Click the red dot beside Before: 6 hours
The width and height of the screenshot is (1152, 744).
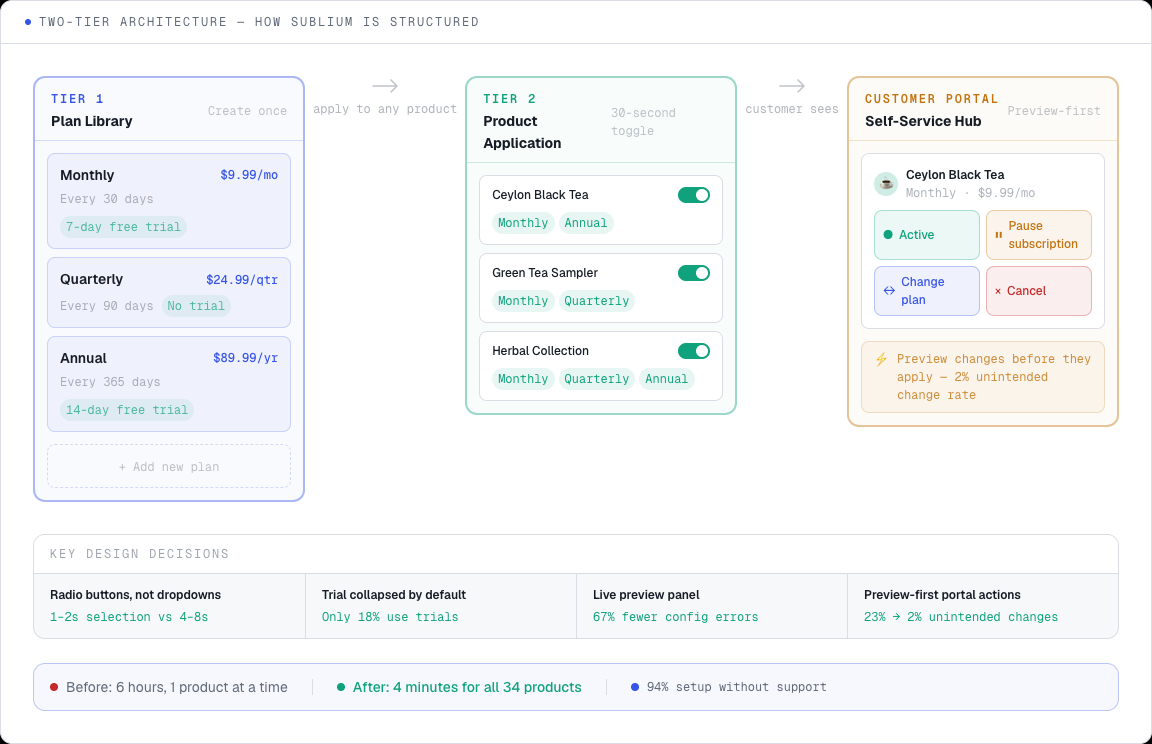coord(53,687)
